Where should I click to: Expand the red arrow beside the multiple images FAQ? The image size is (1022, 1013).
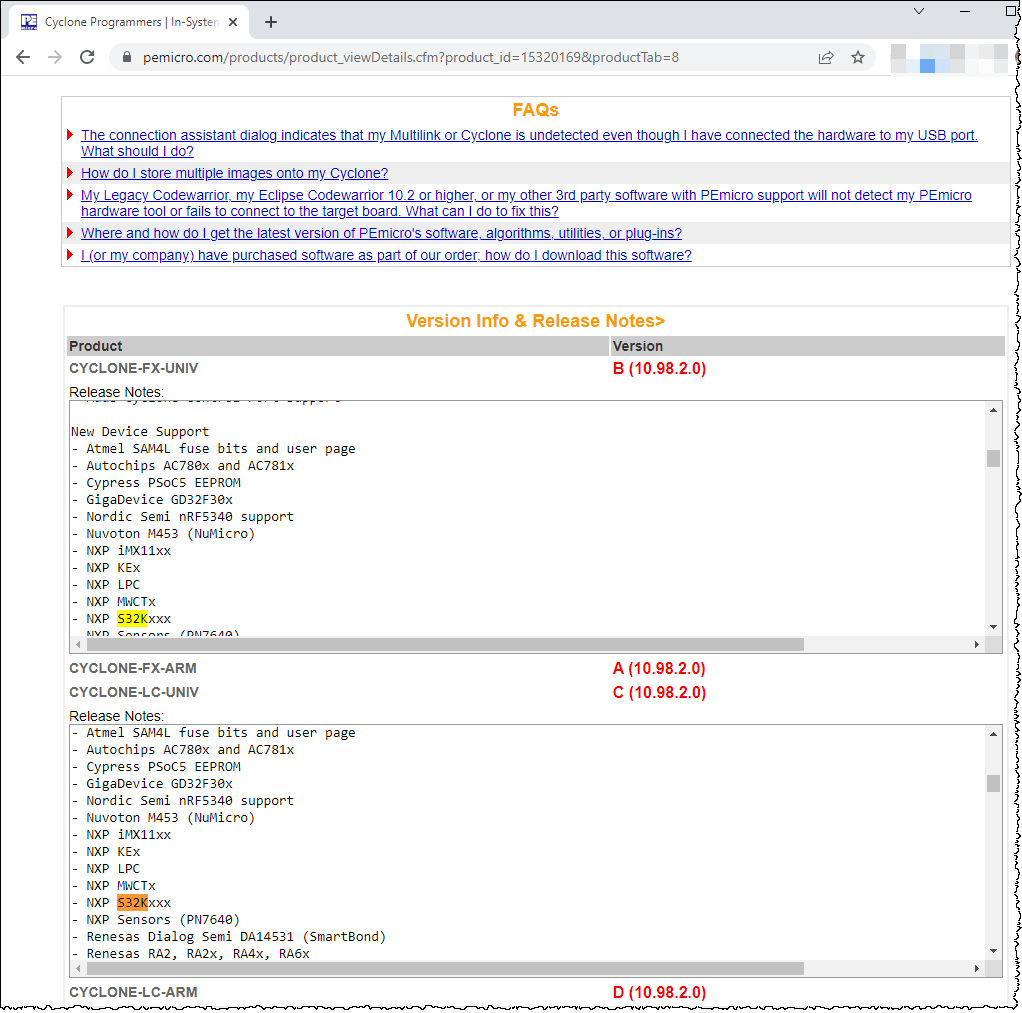[70, 172]
